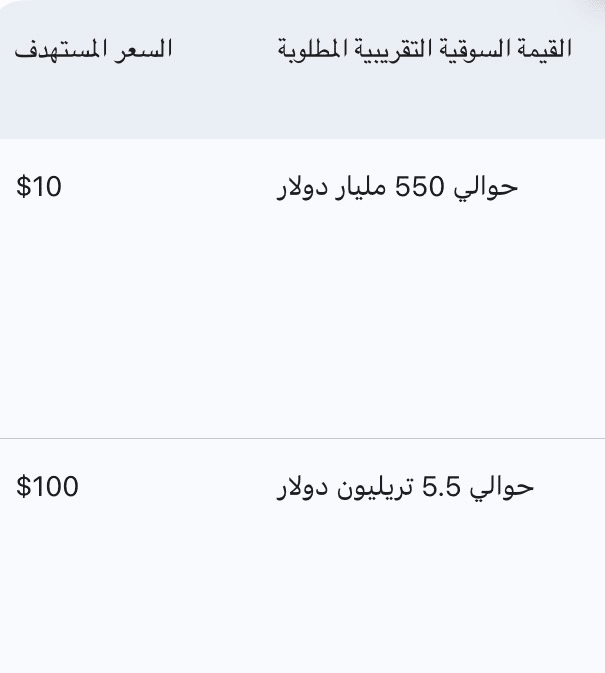605x673 pixels.
Task: Click the number 5.5 in second row
Action: (x=442, y=487)
